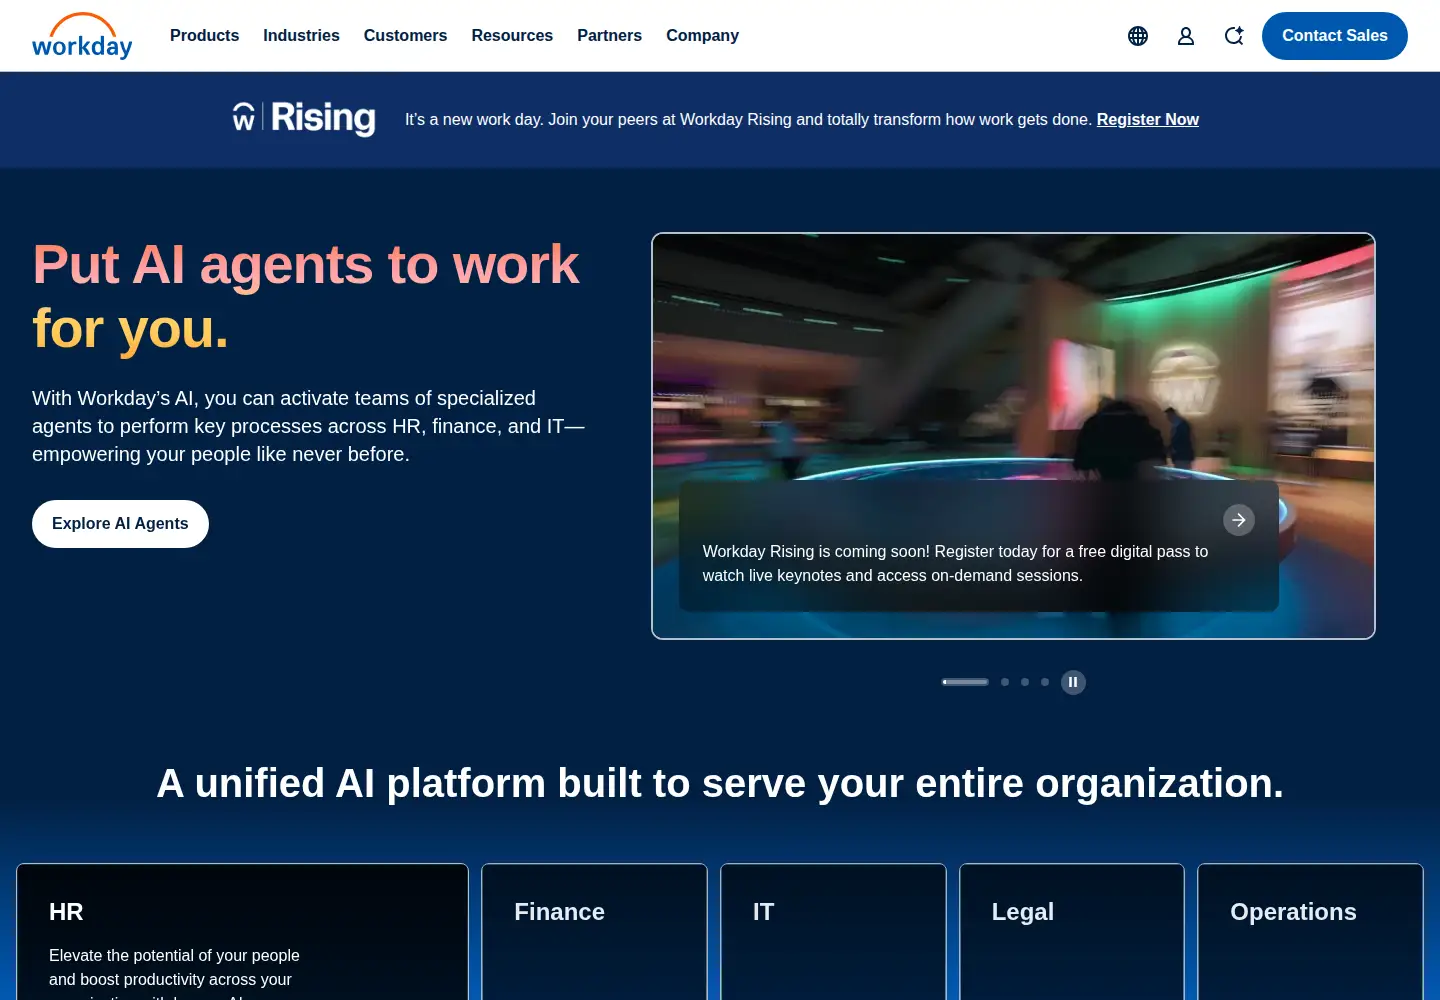The width and height of the screenshot is (1440, 1000).
Task: Click the Register Now link
Action: click(1147, 120)
